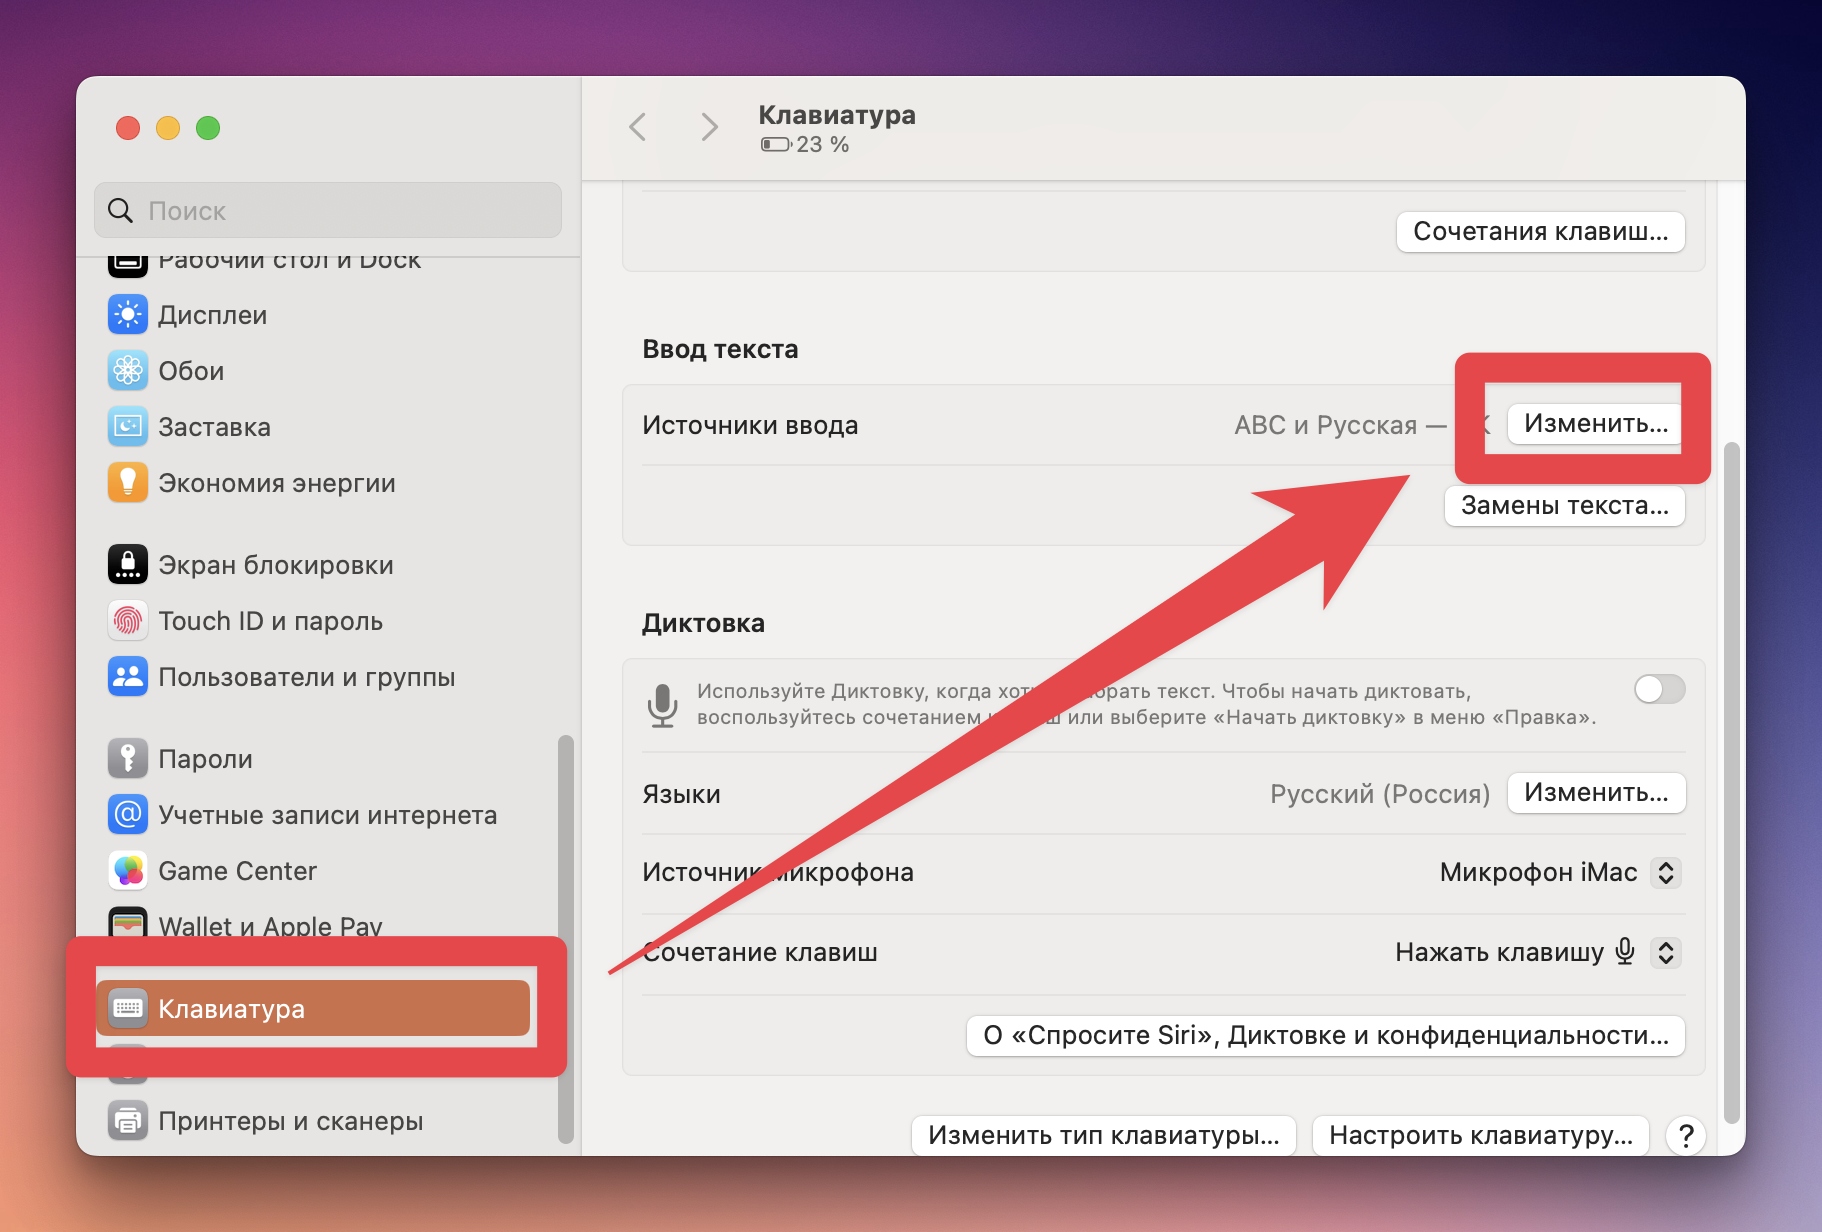Click the Русский (Россия) language value
Image resolution: width=1822 pixels, height=1232 pixels.
(x=1380, y=794)
